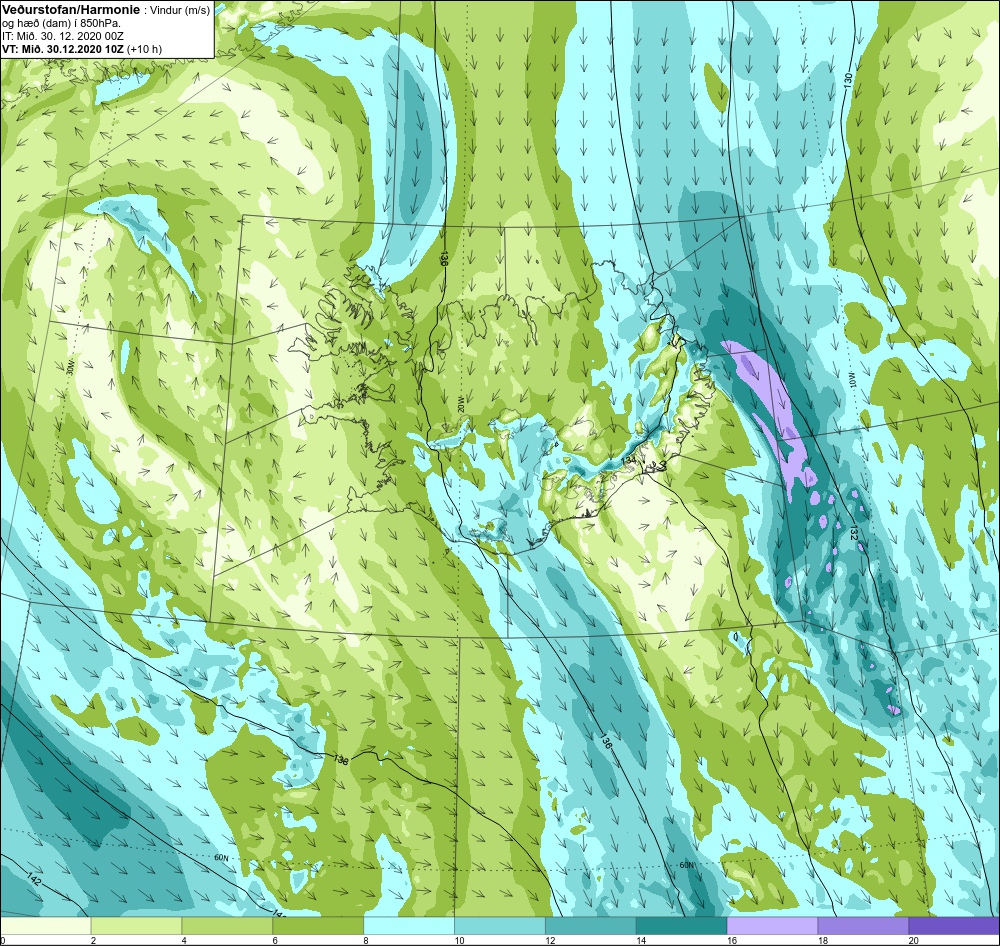The width and height of the screenshot is (1000, 946).
Task: Click the '30W' longitude label
Action: [x=71, y=367]
